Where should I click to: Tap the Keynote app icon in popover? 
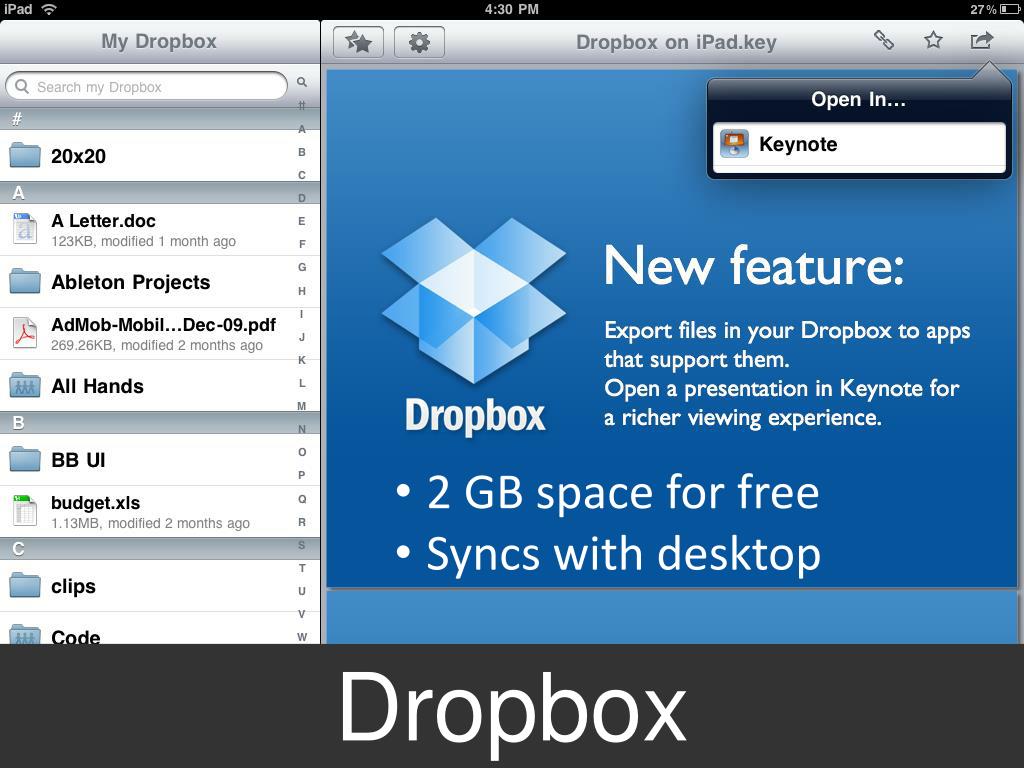[734, 144]
